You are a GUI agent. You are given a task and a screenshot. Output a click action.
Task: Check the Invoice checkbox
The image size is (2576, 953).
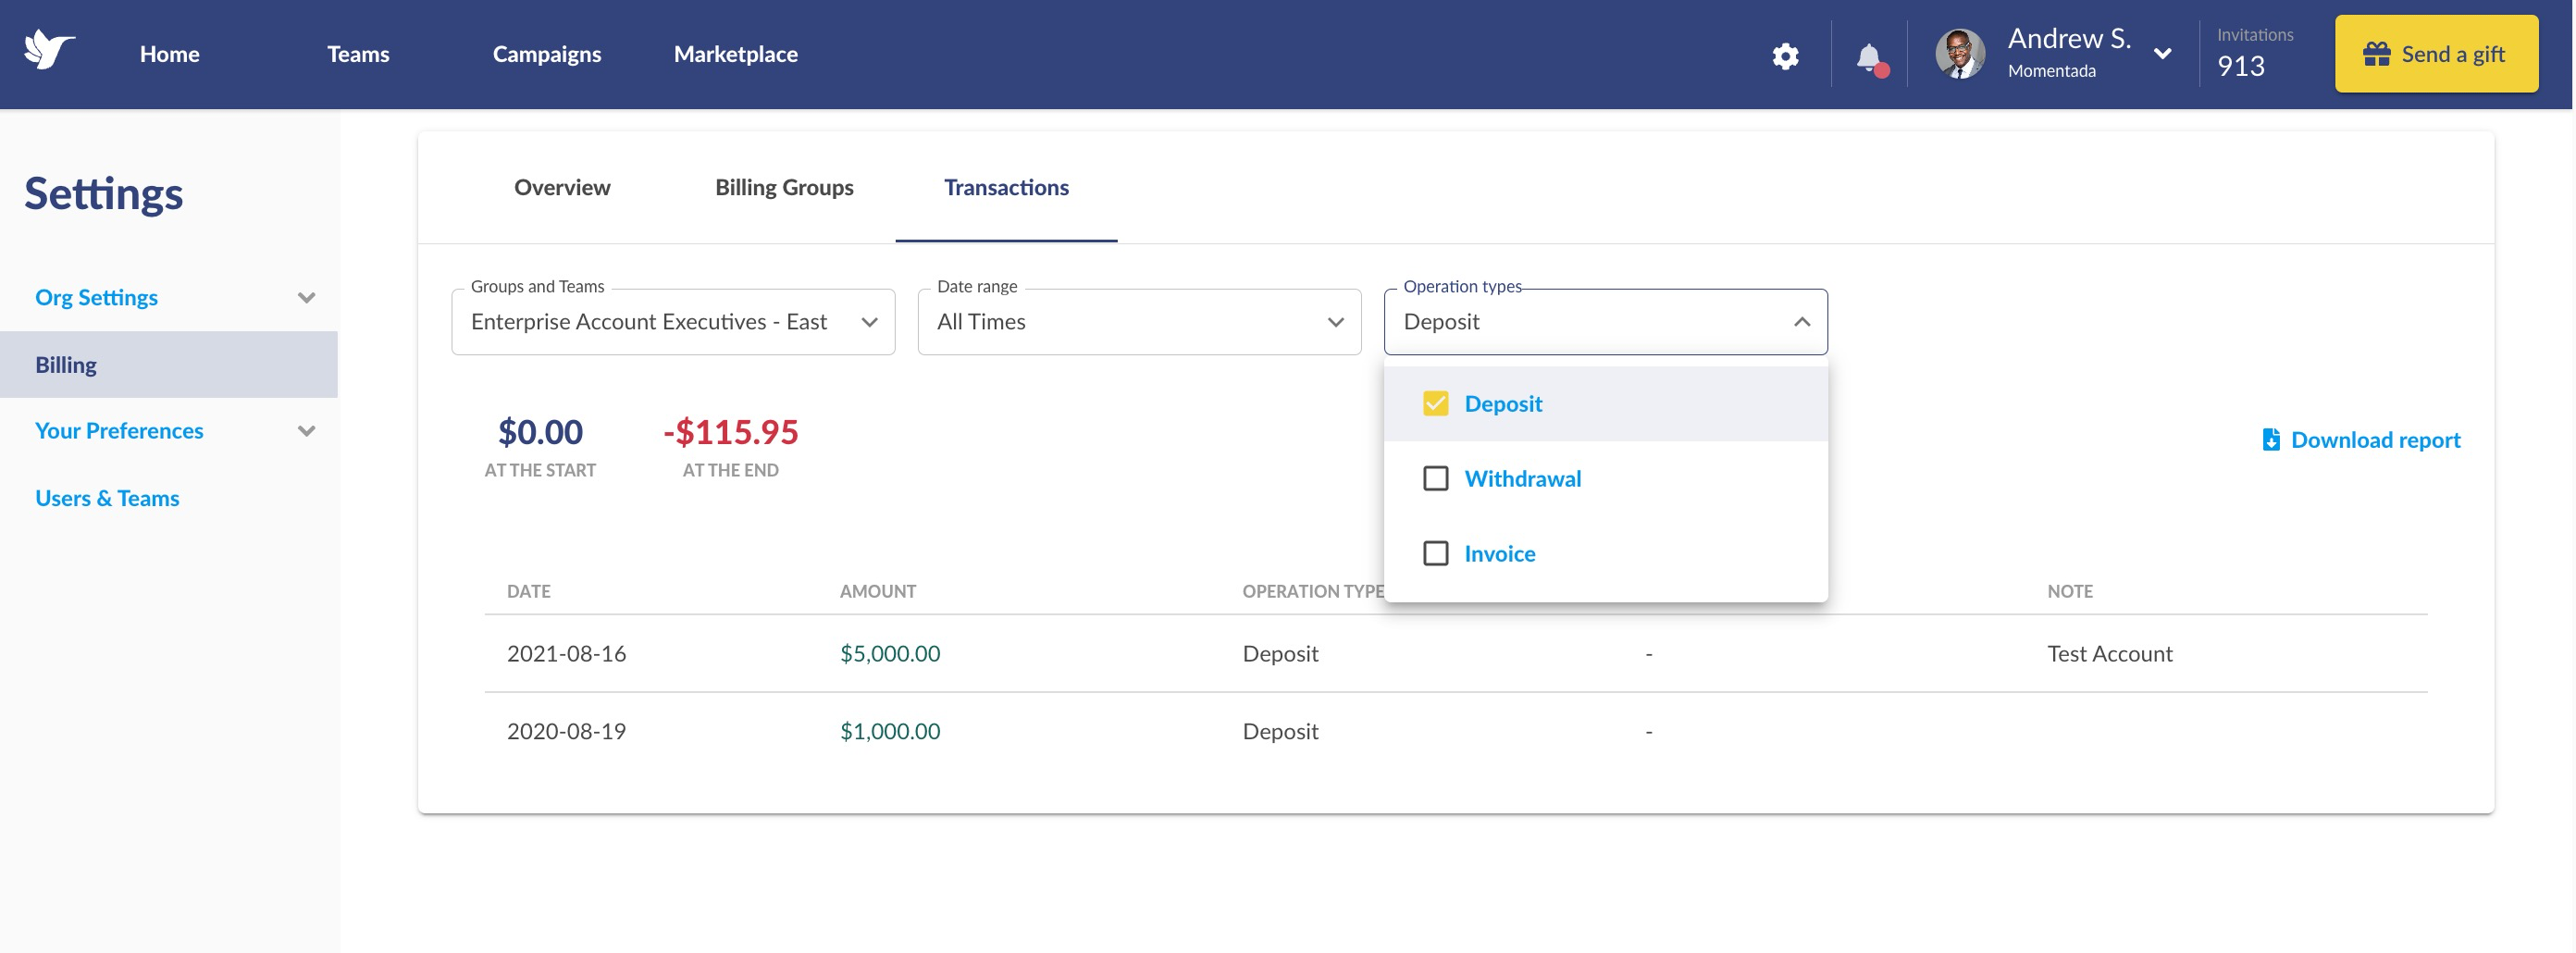[1435, 554]
